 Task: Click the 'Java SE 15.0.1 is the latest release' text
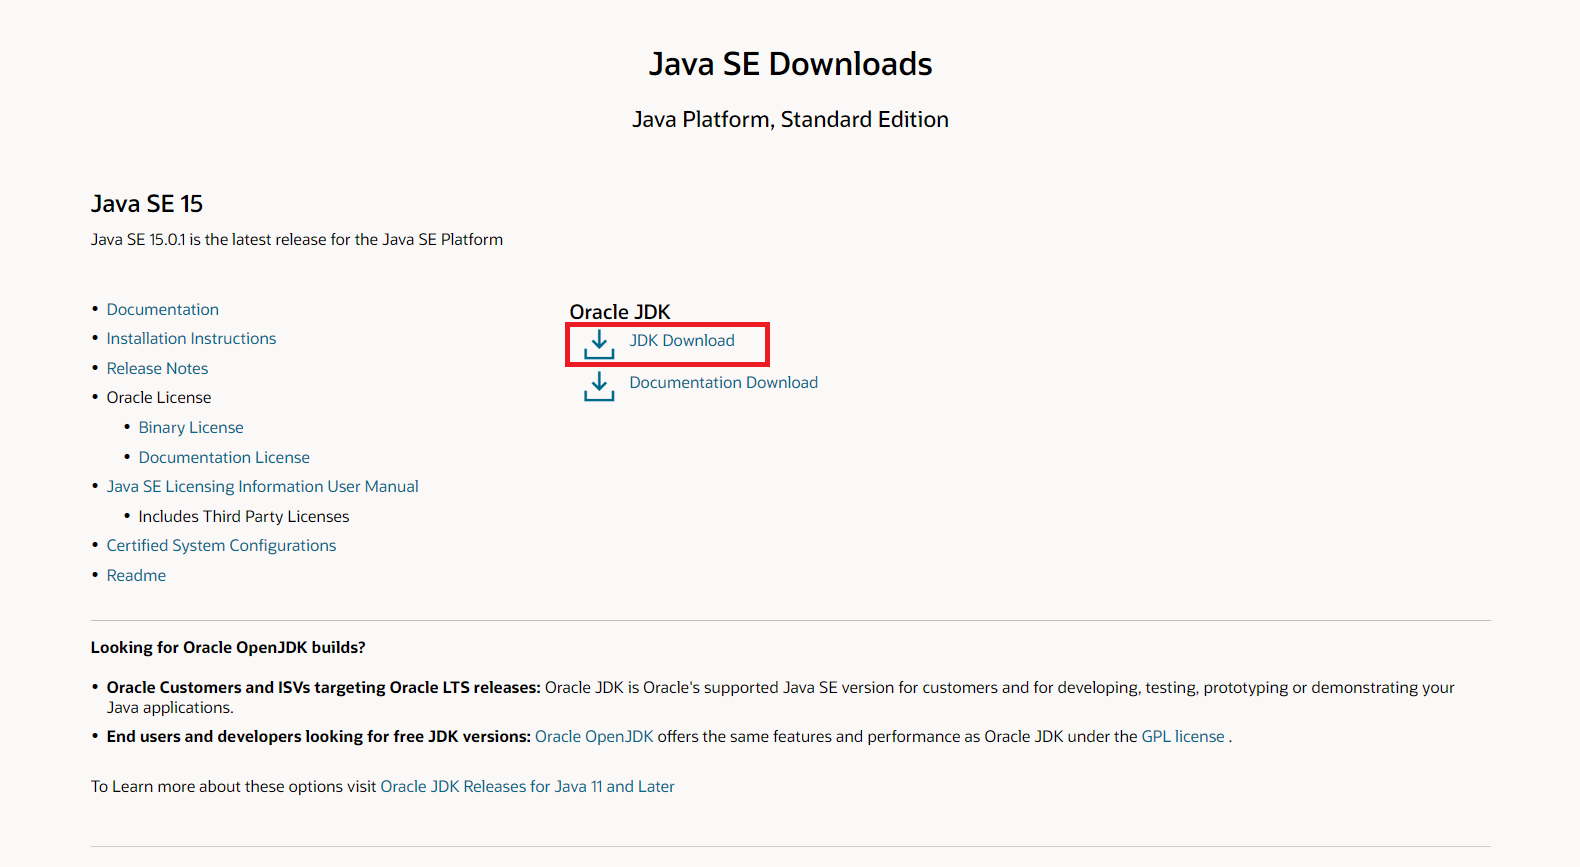click(x=297, y=239)
